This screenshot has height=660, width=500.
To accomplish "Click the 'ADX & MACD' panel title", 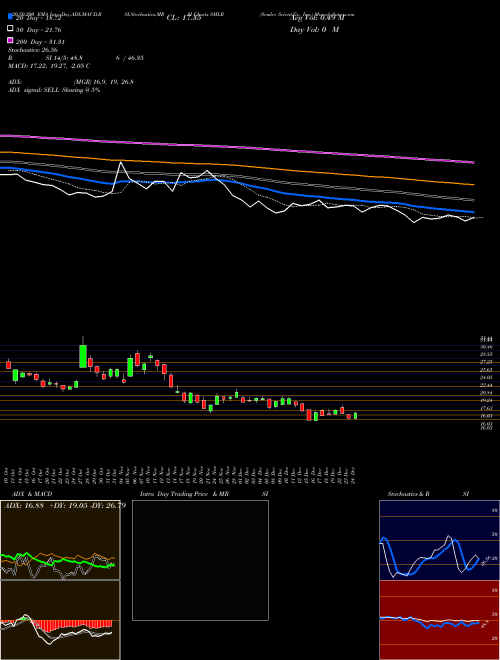I will 32,494.
